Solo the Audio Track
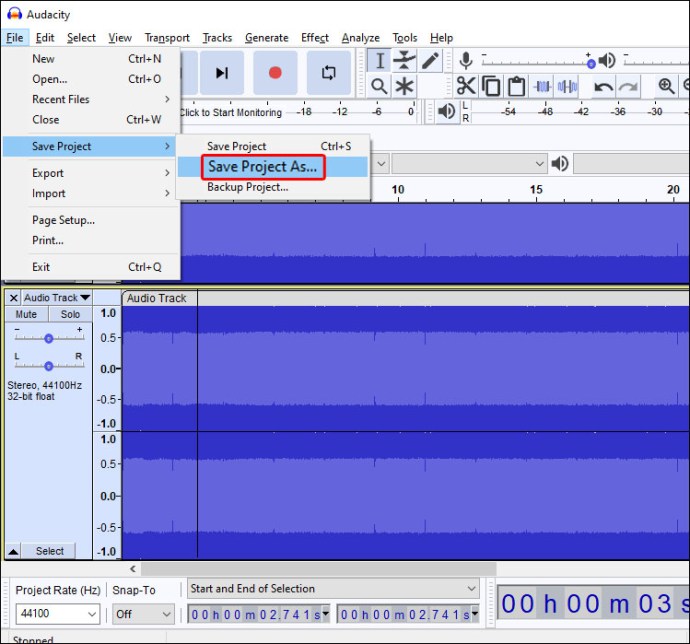This screenshot has height=644, width=690. click(70, 314)
